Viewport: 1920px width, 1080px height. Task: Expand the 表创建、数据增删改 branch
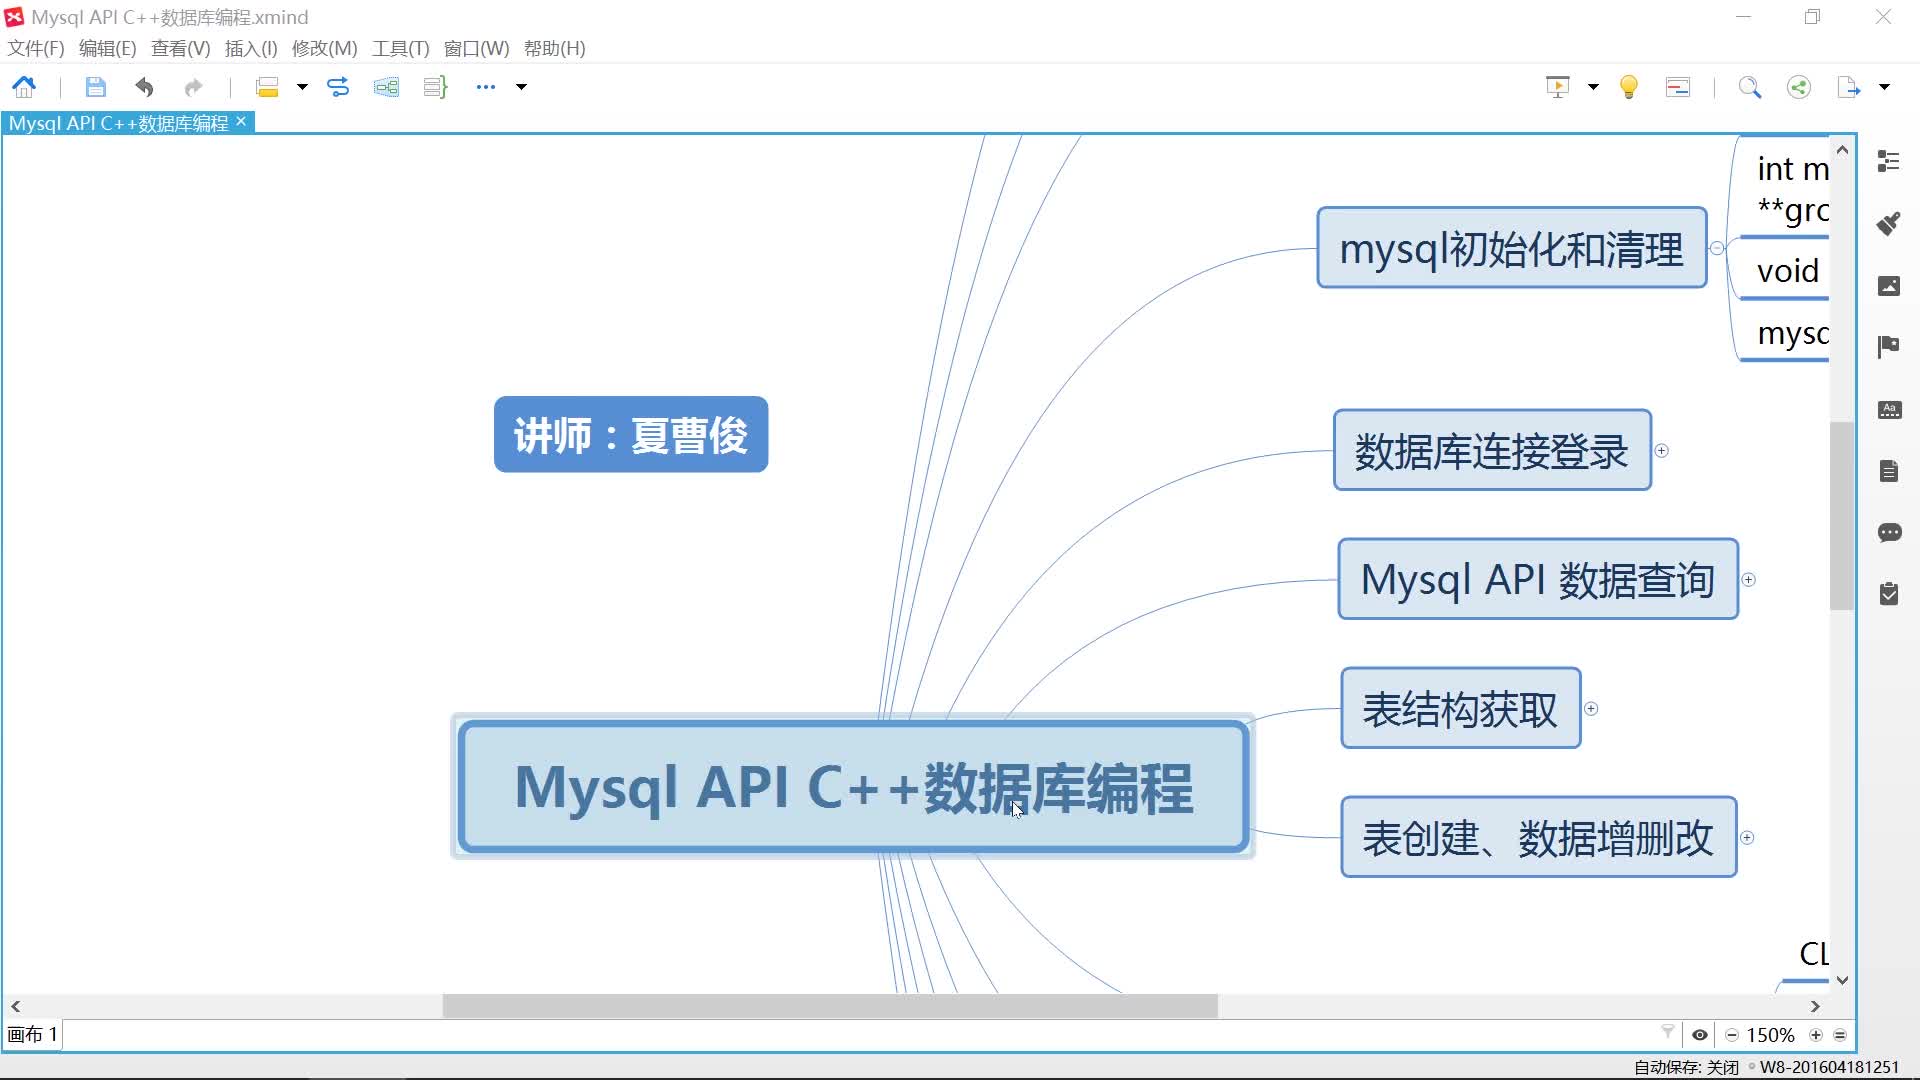coord(1747,838)
